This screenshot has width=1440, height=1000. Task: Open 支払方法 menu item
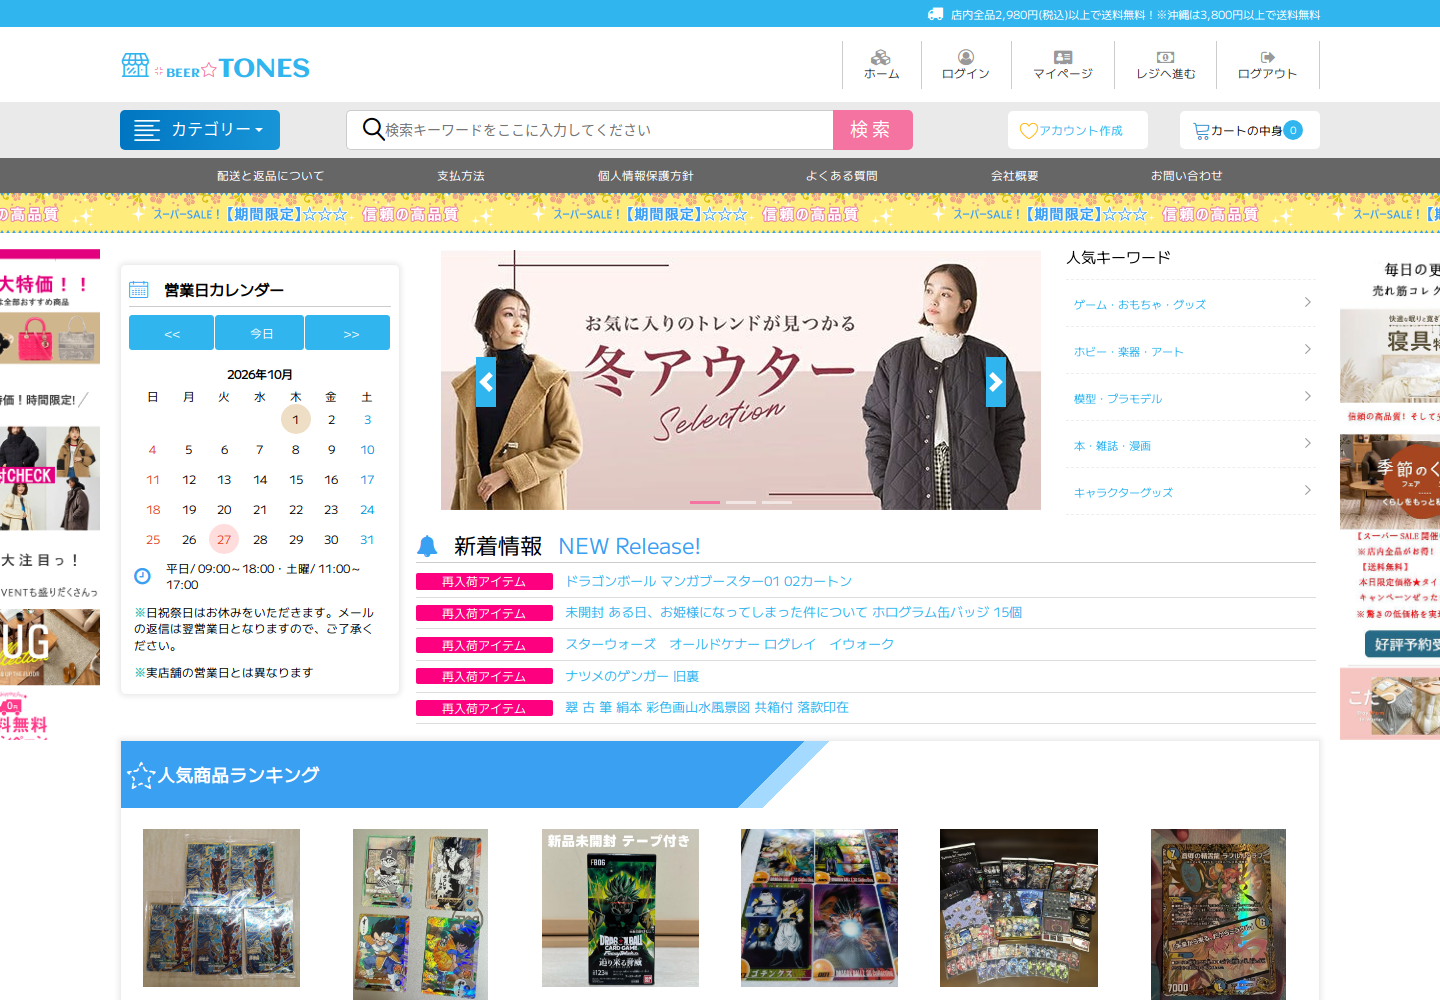[x=461, y=176]
